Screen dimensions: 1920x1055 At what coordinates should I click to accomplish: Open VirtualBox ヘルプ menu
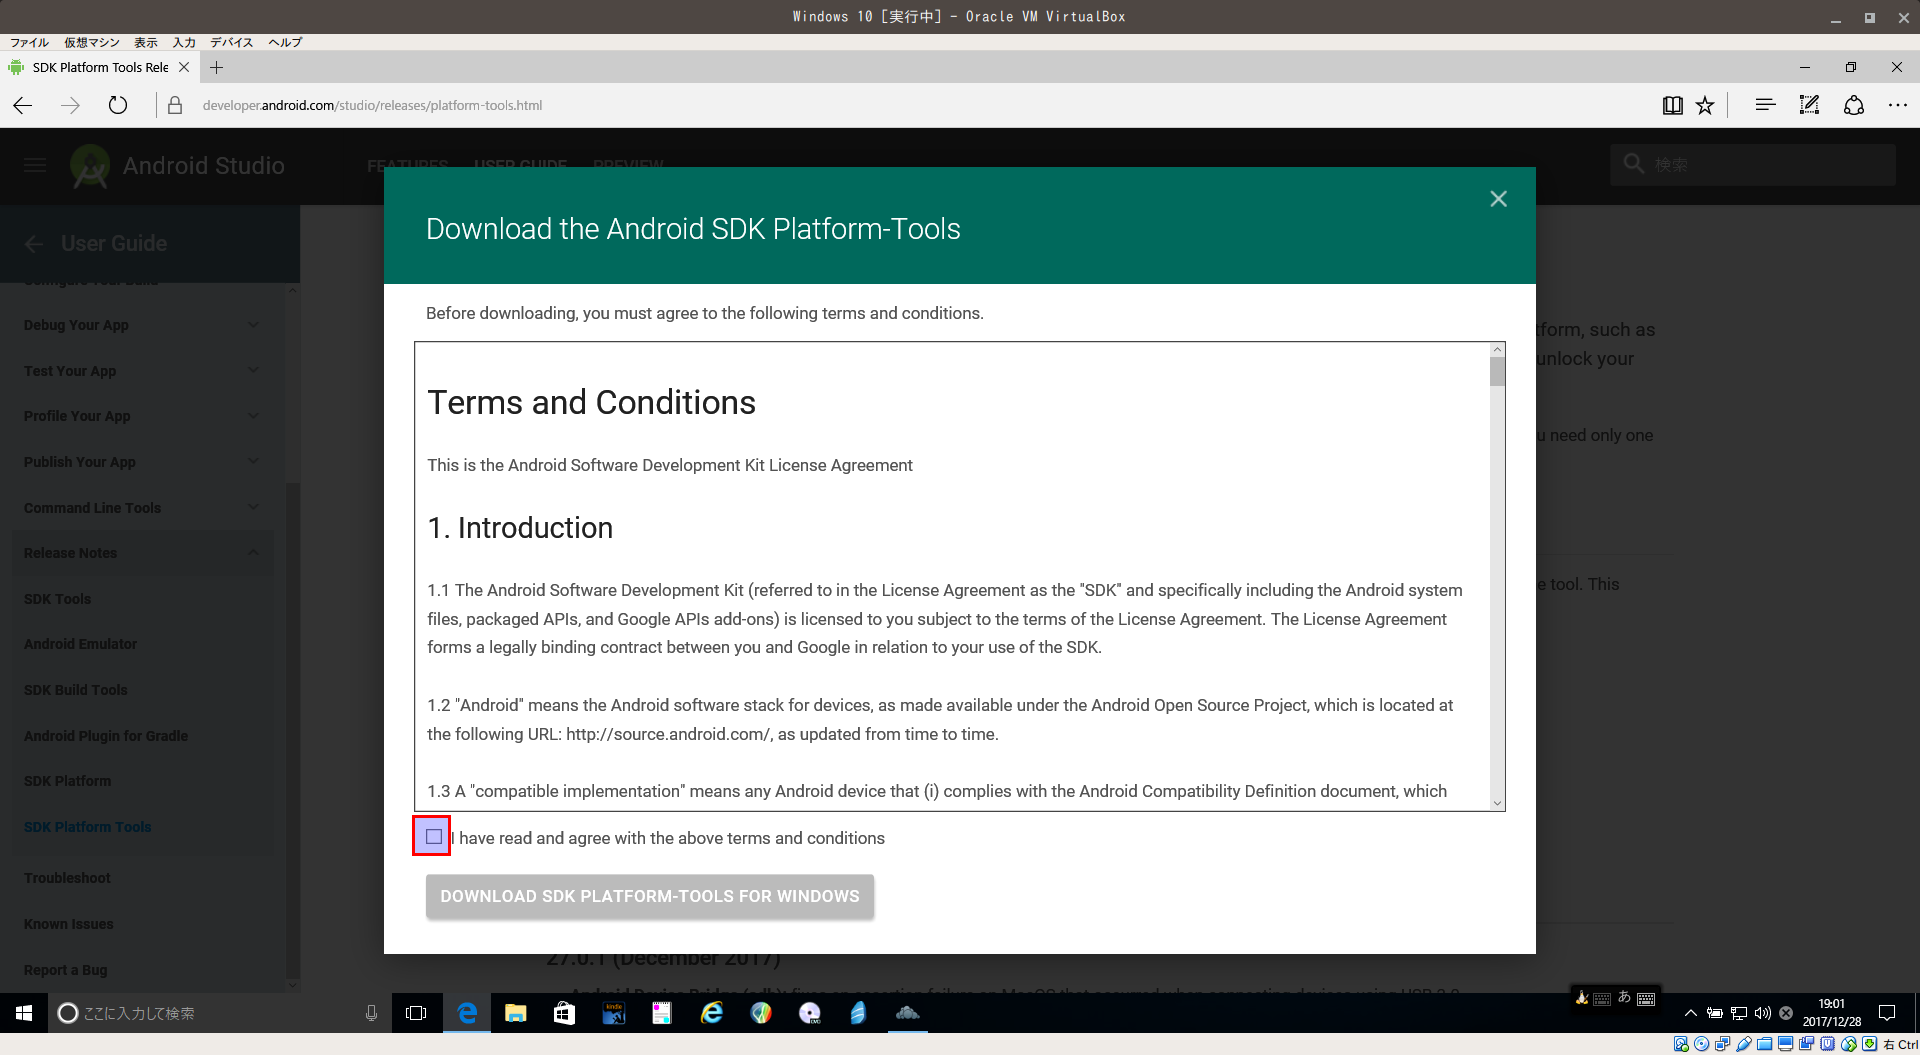pos(285,42)
